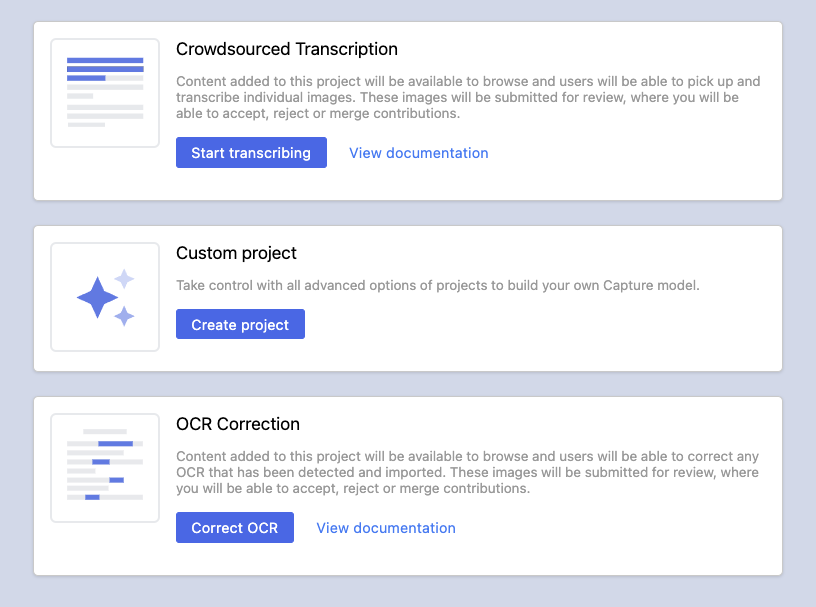Open documentation for Crowdsourced Transcription

pos(418,152)
